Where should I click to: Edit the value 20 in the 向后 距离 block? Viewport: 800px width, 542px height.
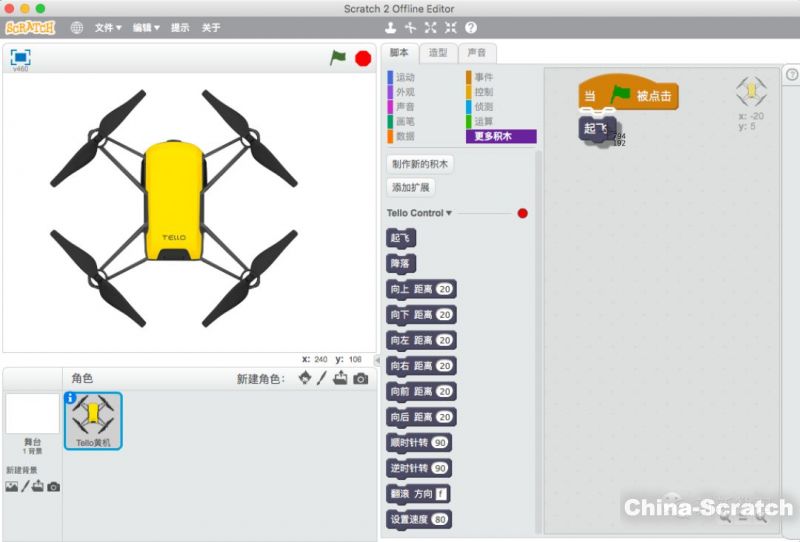click(x=445, y=417)
